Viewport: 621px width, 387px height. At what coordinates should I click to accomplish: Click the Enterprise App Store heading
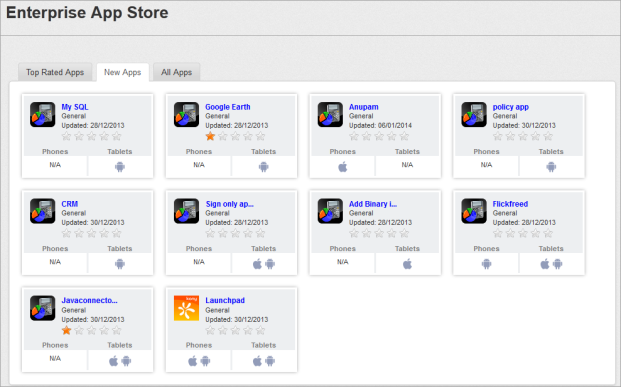[x=87, y=13]
